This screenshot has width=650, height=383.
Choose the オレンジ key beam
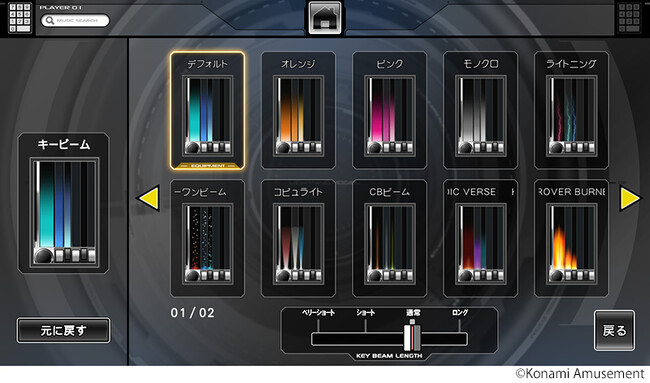click(x=298, y=110)
